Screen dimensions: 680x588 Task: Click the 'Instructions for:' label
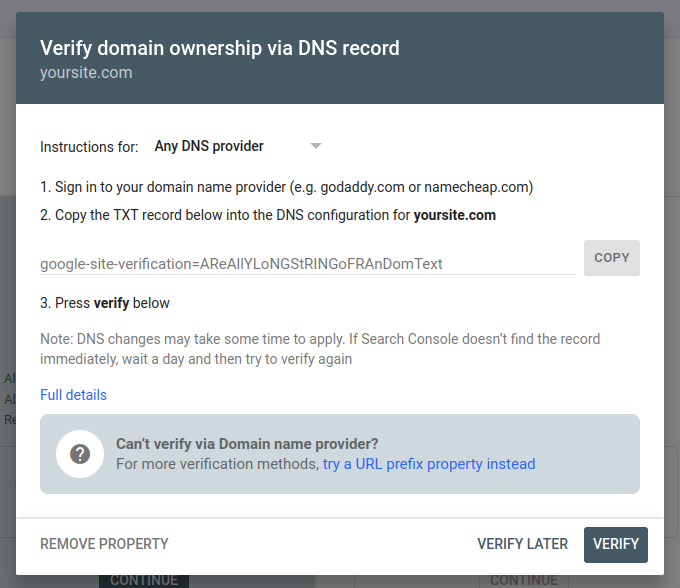[x=89, y=147]
